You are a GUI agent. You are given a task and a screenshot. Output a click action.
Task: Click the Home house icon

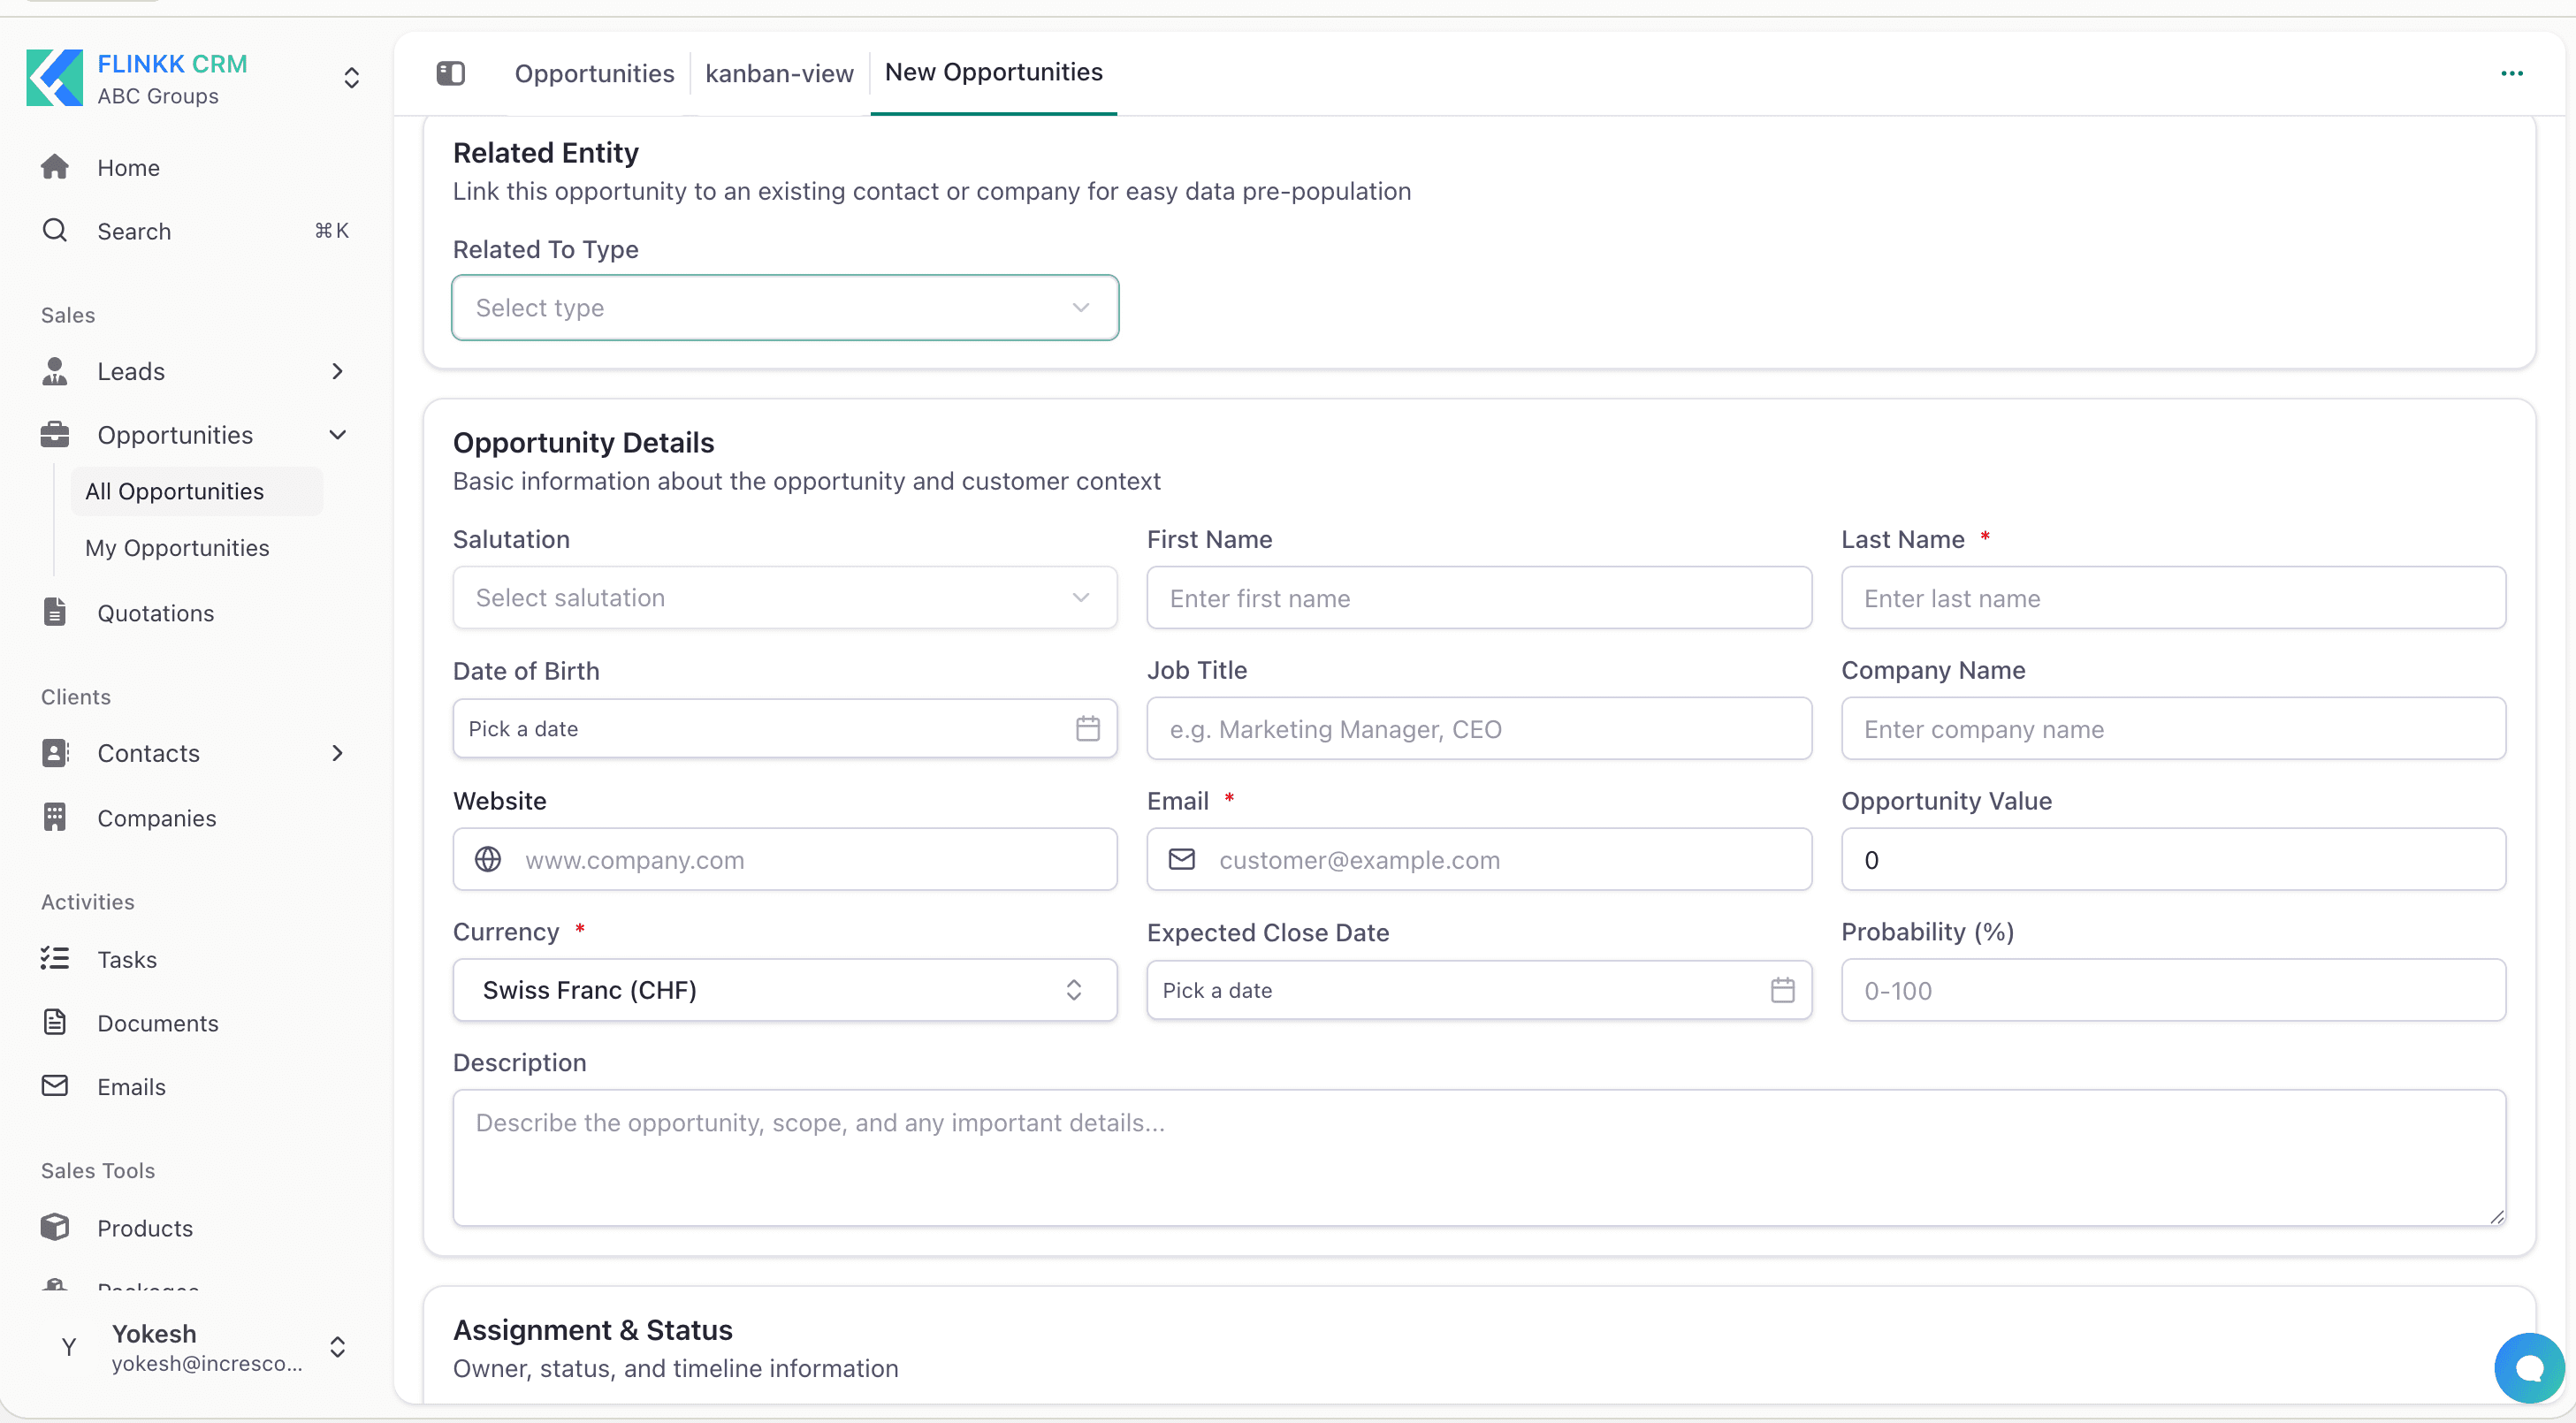pos(55,167)
